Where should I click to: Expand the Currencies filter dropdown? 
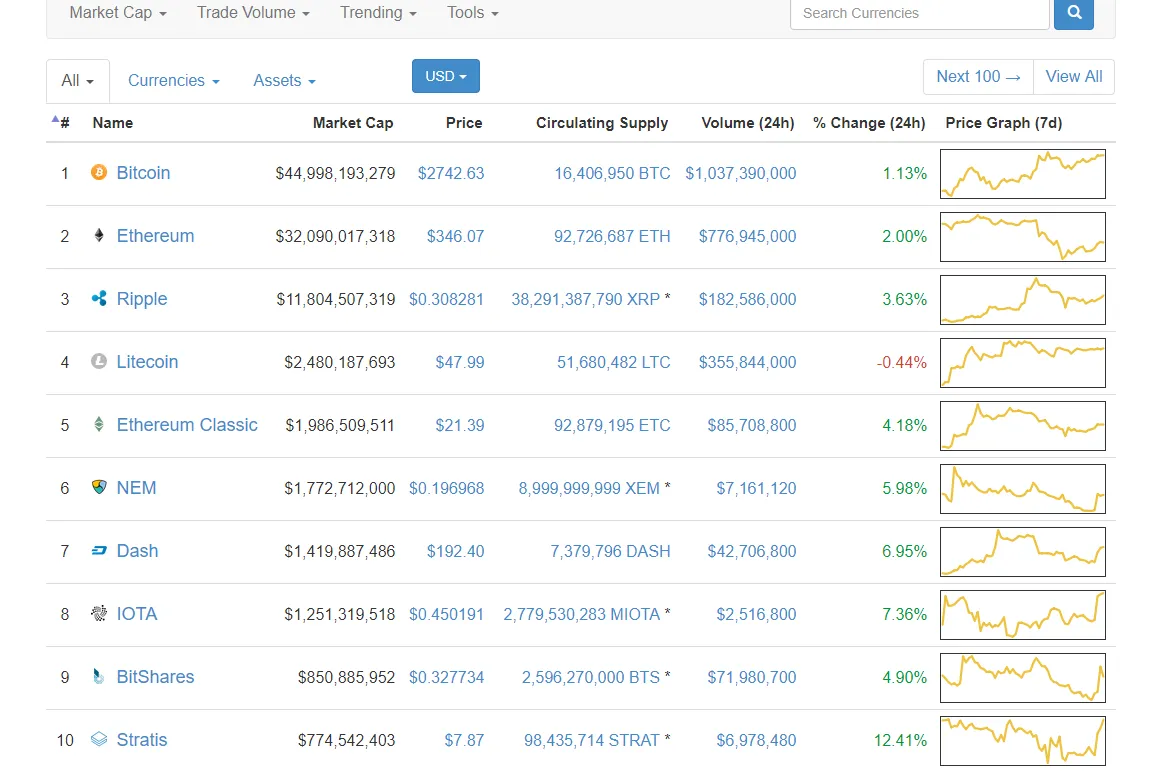pos(173,80)
